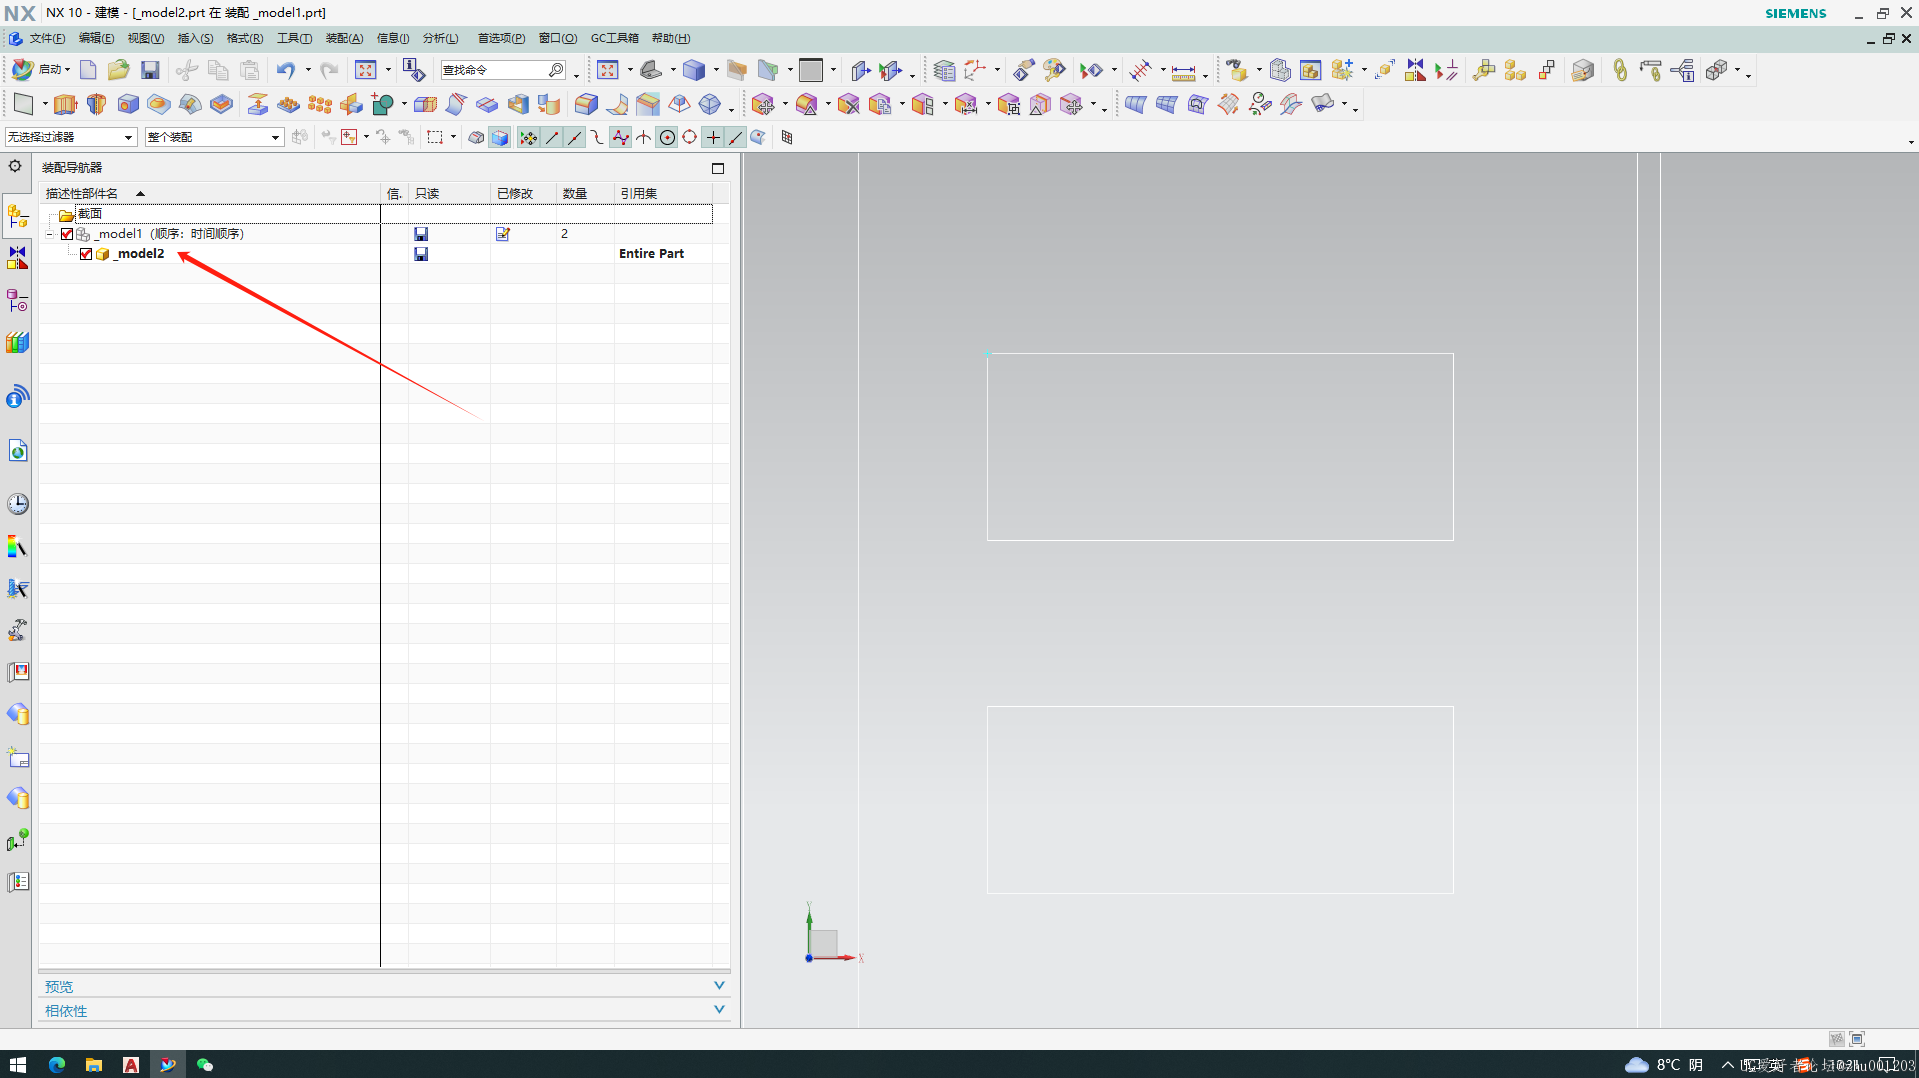Open the rectangle selection method dropdown

coord(453,137)
